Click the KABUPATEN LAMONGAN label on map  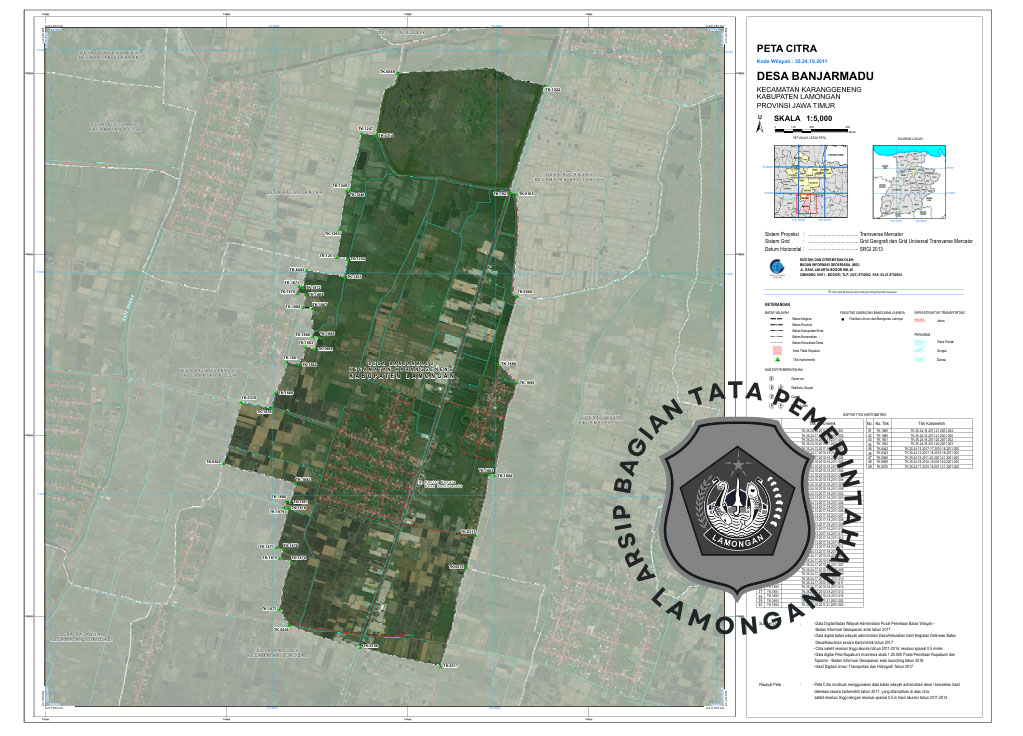(398, 378)
